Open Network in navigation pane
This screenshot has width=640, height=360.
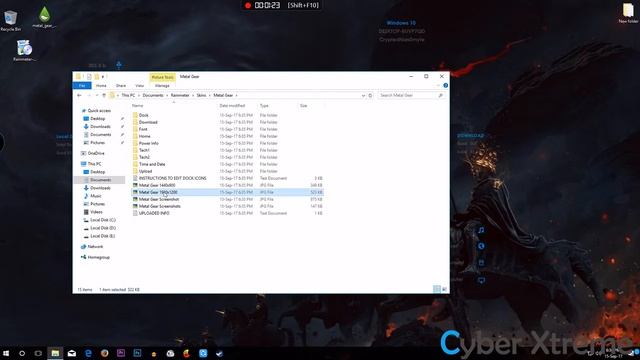point(92,247)
